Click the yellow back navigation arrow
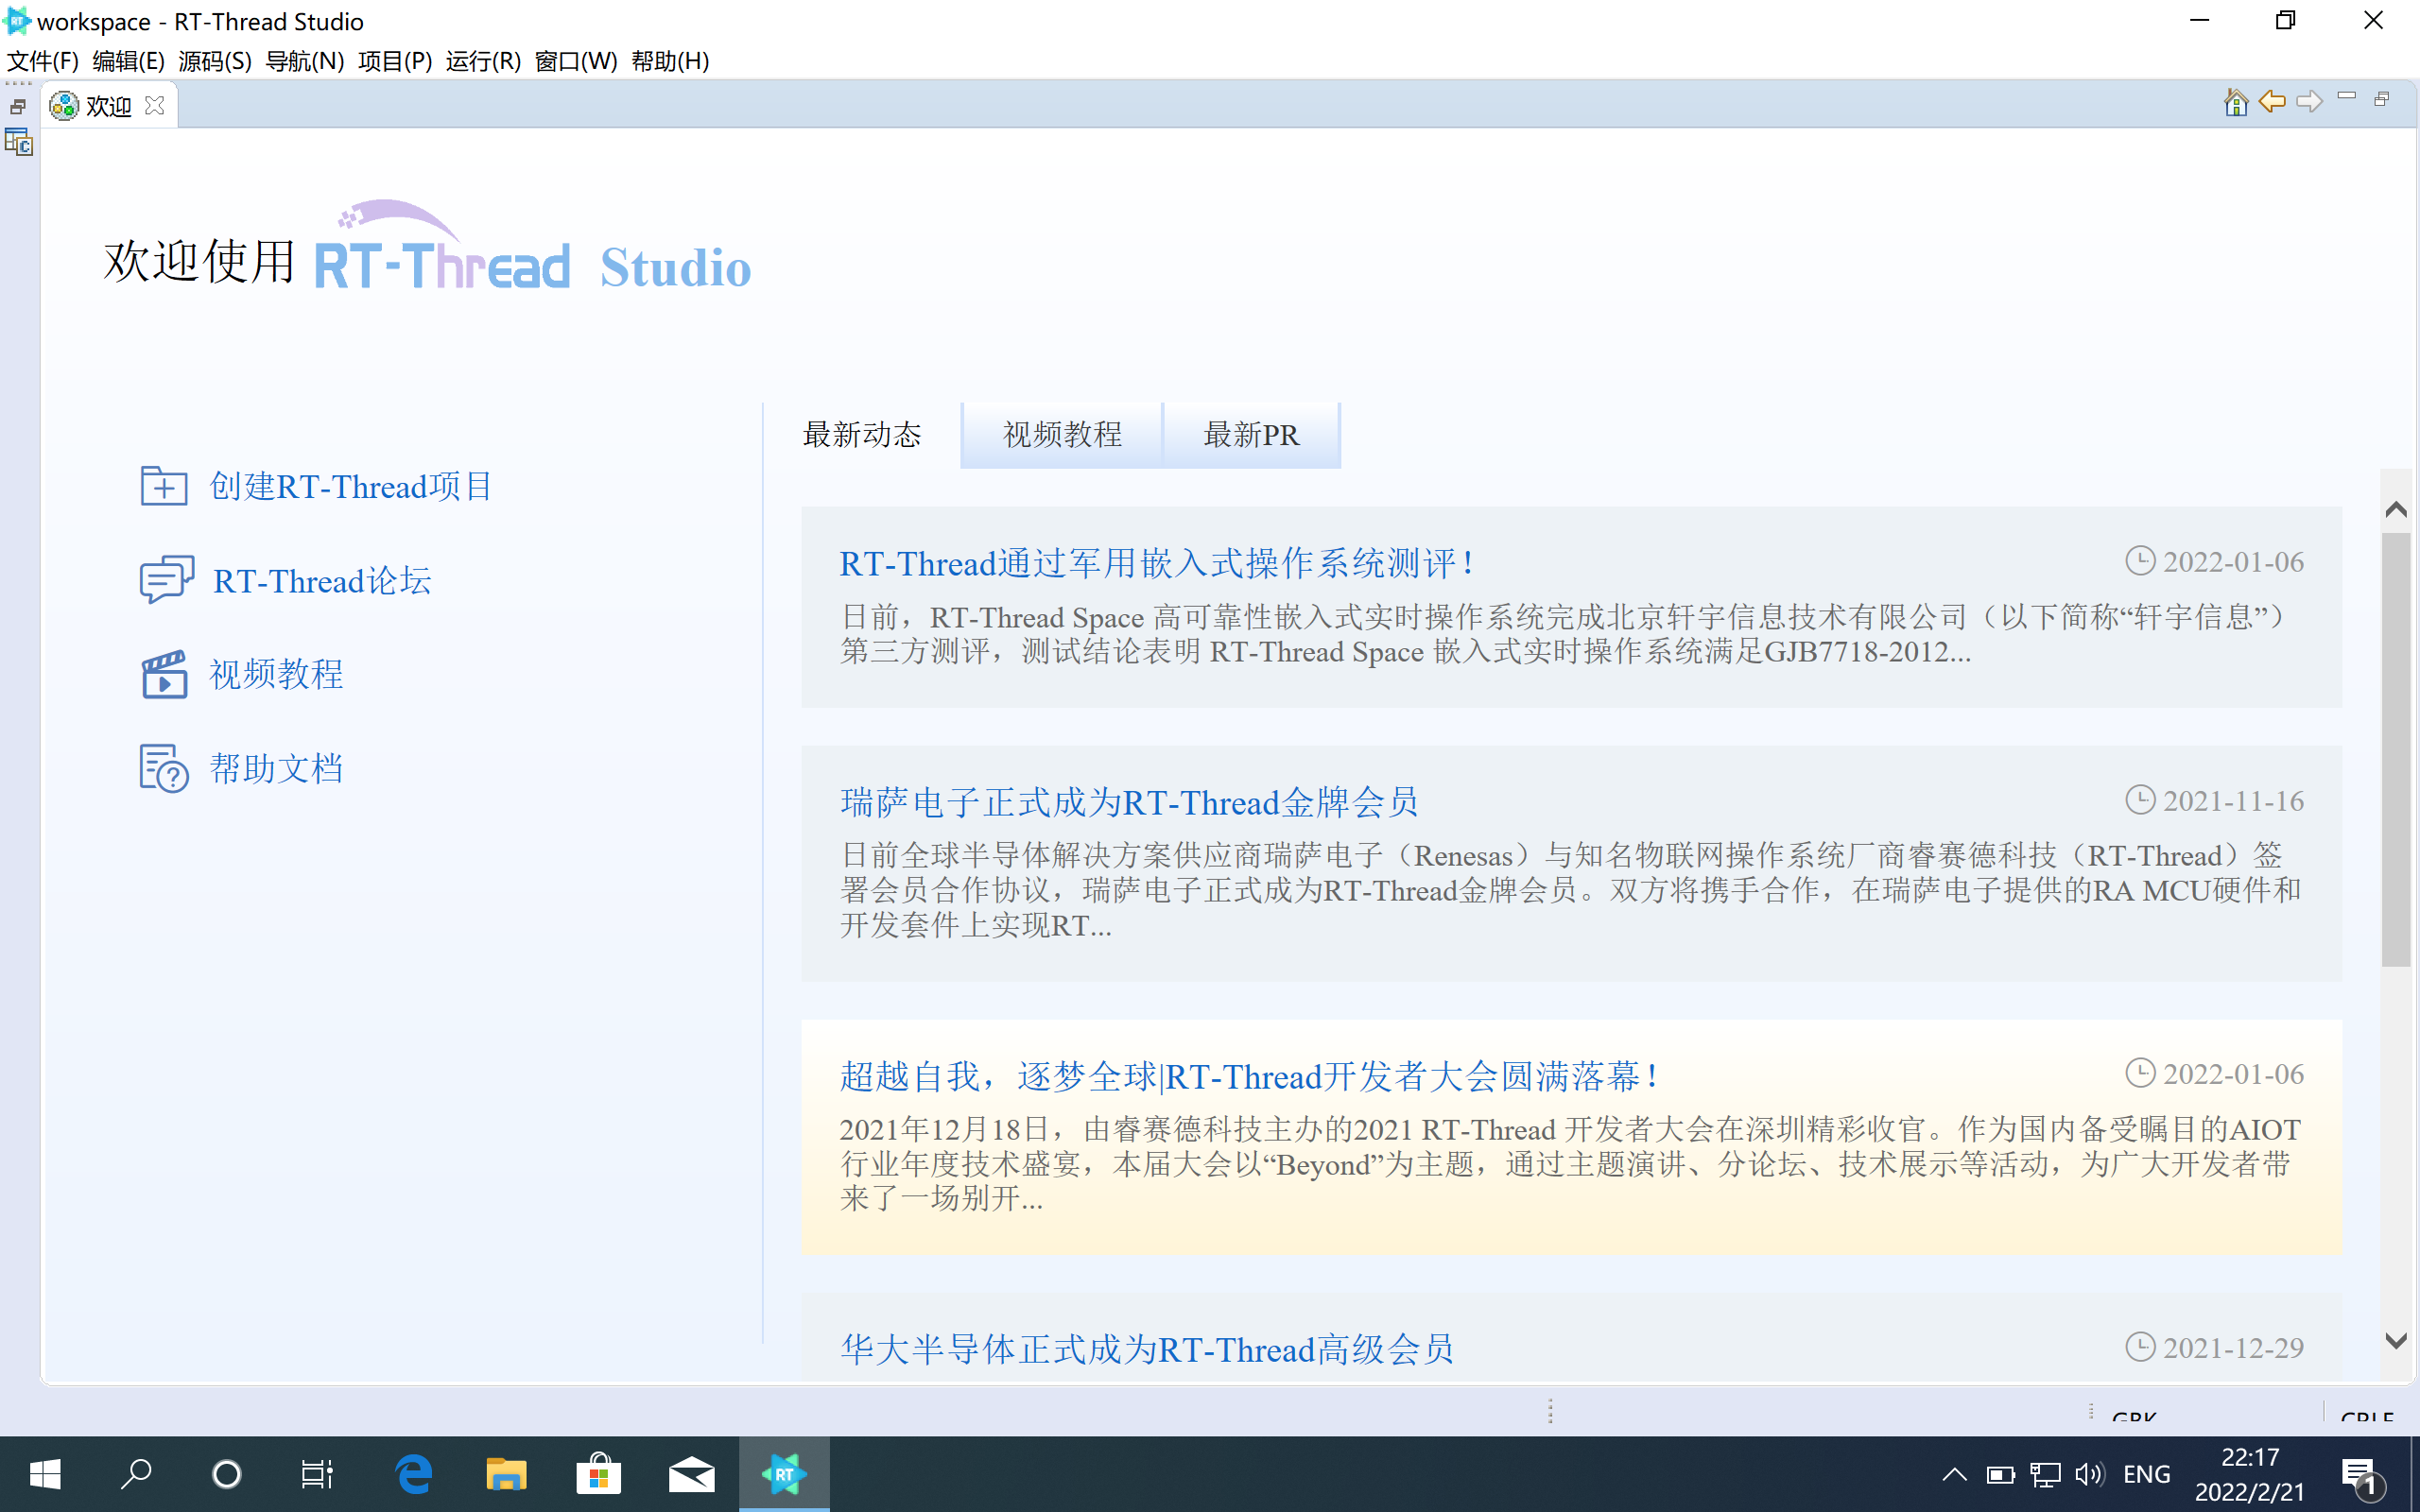This screenshot has height=1512, width=2420. 2272,102
